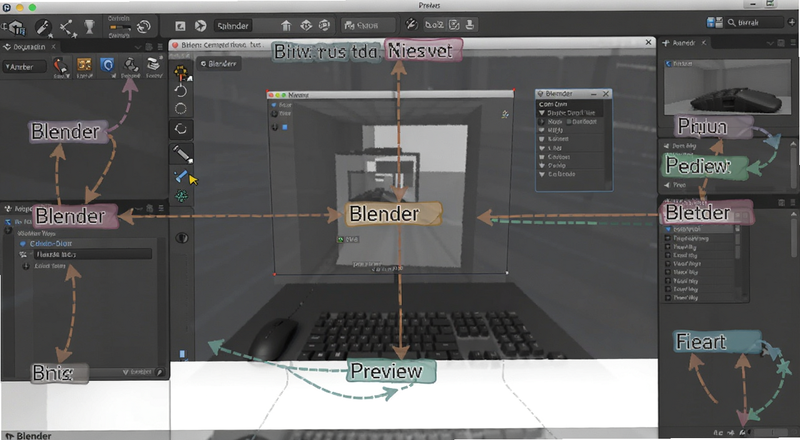The width and height of the screenshot is (800, 440).
Task: Select the pencil tool in the viewport toolbar
Action: [x=181, y=154]
